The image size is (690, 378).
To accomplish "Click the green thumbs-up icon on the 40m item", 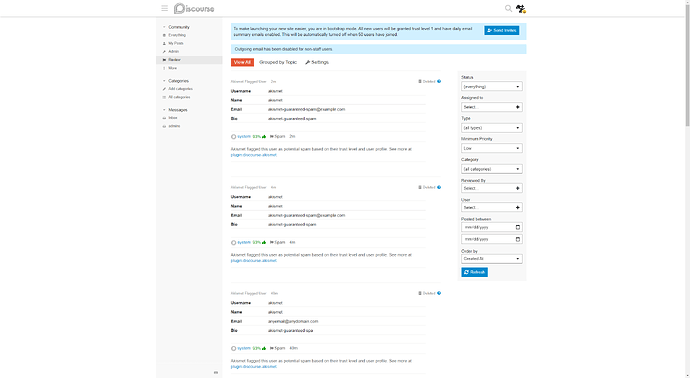I will pos(264,348).
